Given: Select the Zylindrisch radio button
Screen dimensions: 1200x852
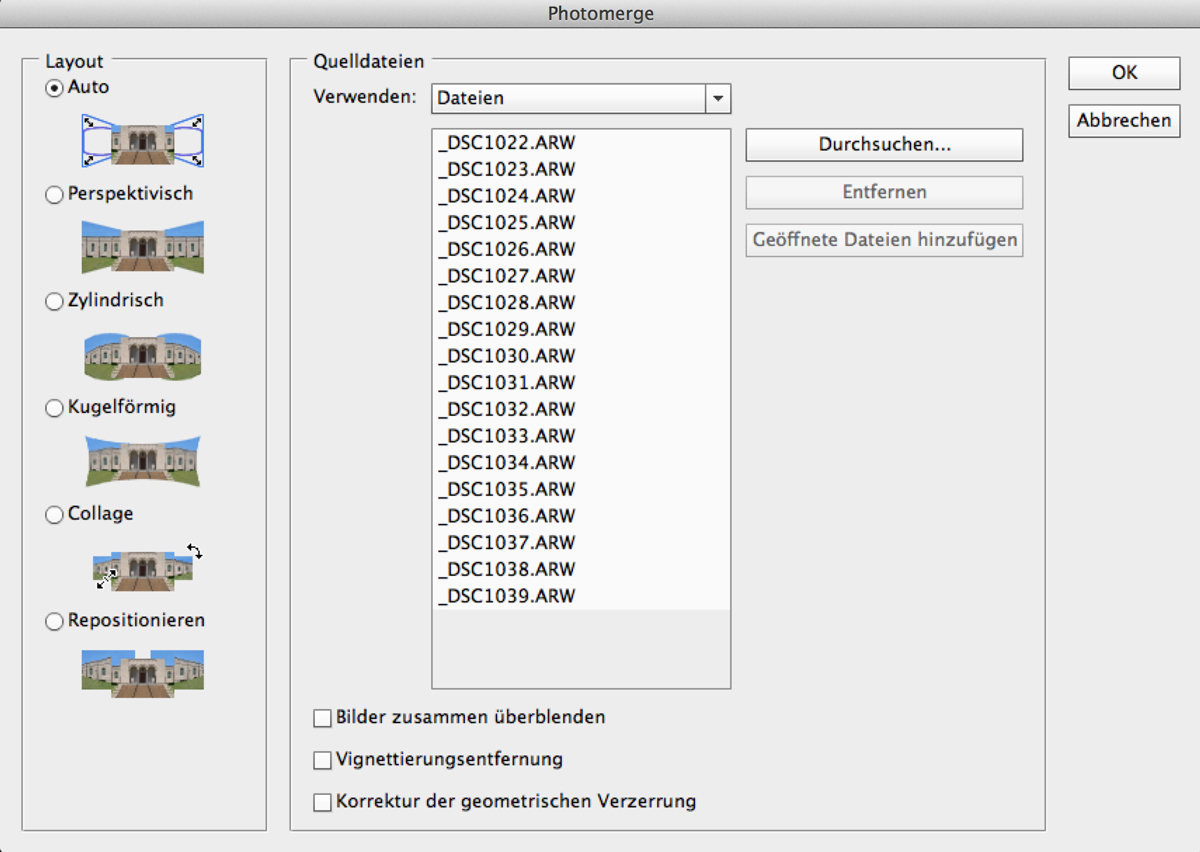Looking at the screenshot, I should [x=54, y=301].
